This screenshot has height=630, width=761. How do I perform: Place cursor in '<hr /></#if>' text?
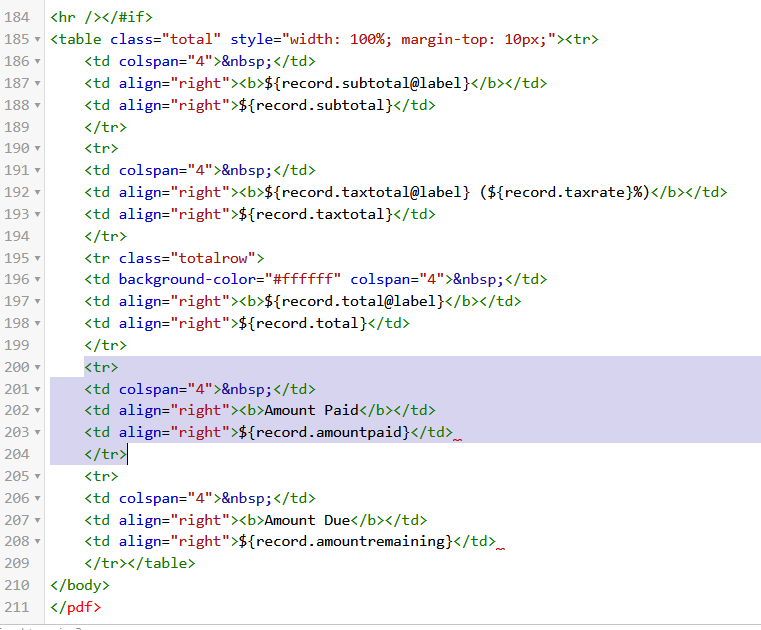101,17
